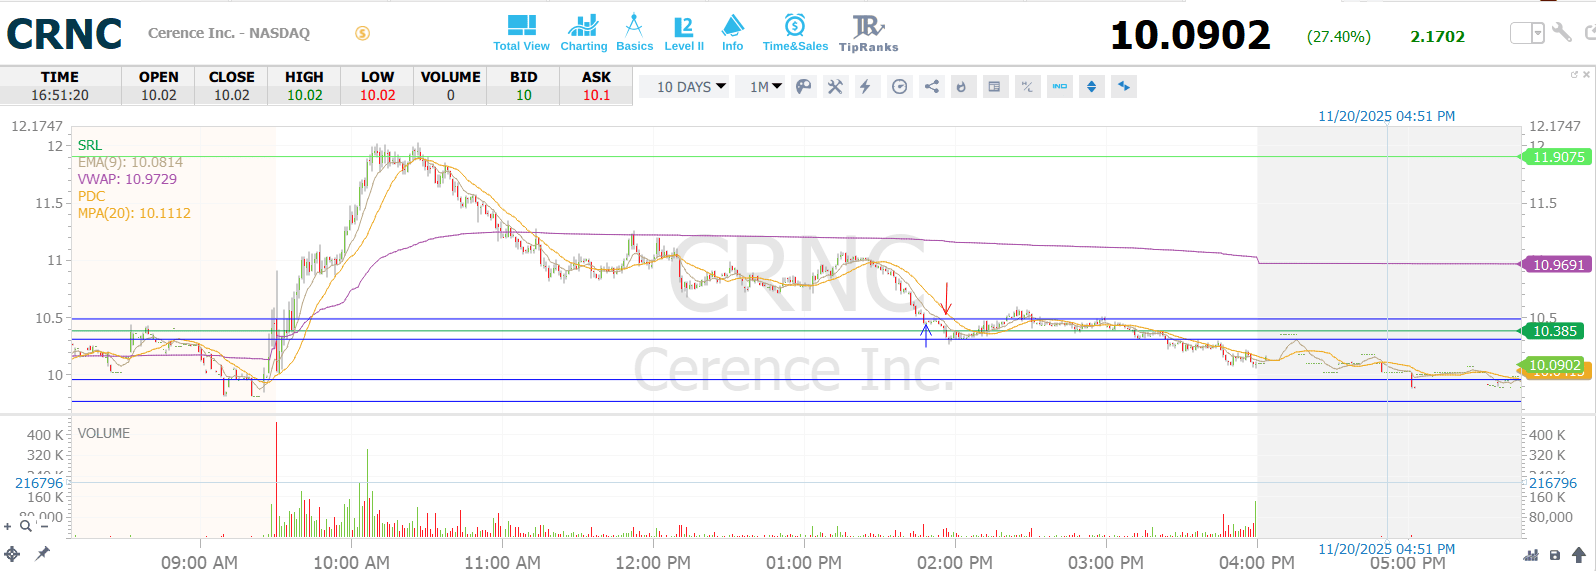Click the Cerence Inc. - NASDAQ label
Viewport: 1596px width, 571px height.
pos(229,33)
